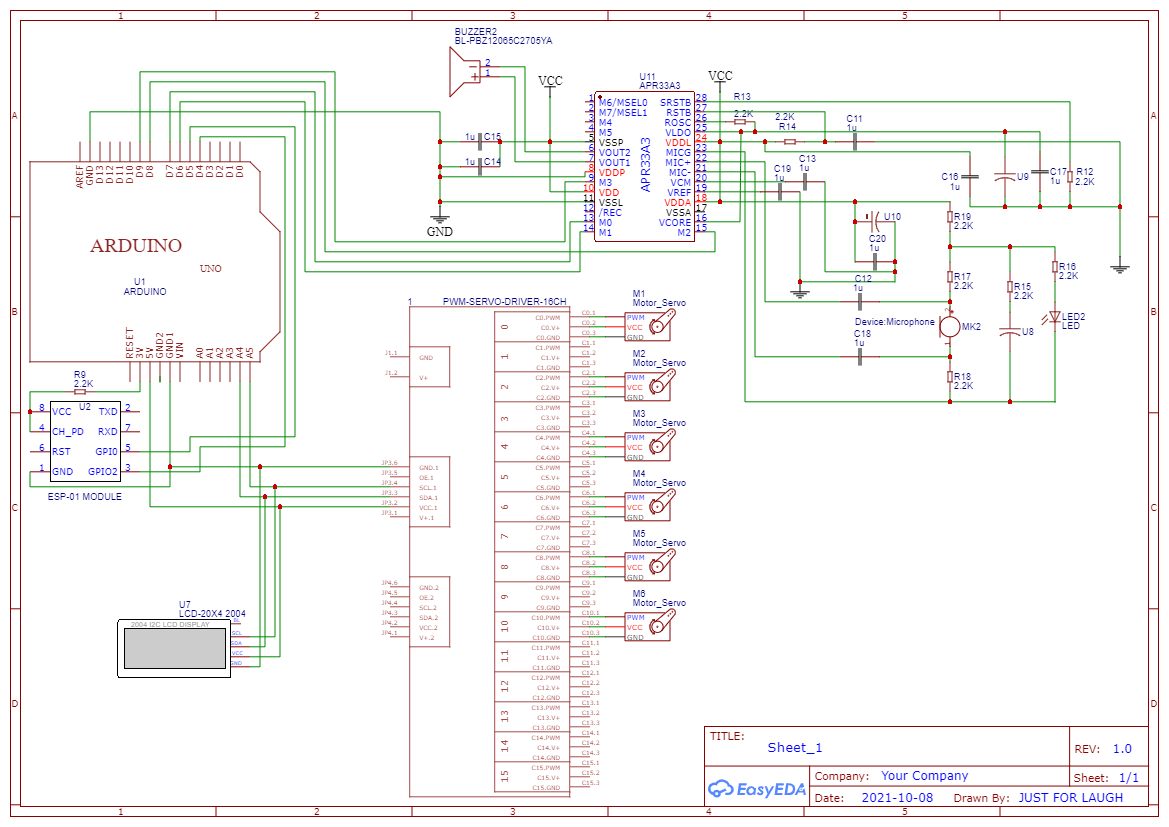The width and height of the screenshot is (1169, 827).
Task: Click the JUST FOR LAUGH author name
Action: tap(1071, 797)
